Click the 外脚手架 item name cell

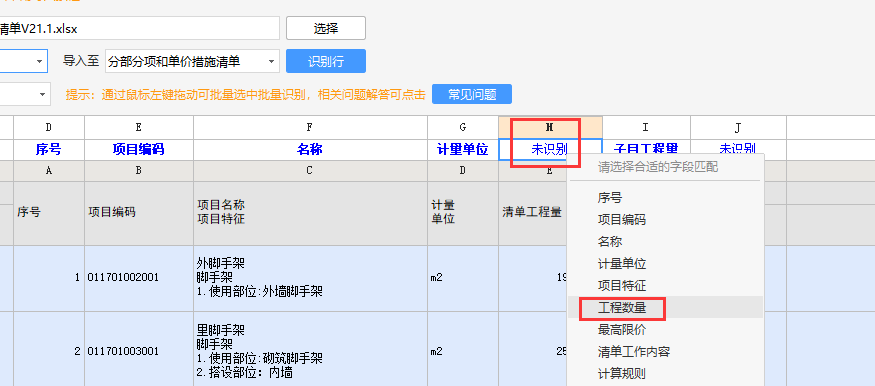310,278
